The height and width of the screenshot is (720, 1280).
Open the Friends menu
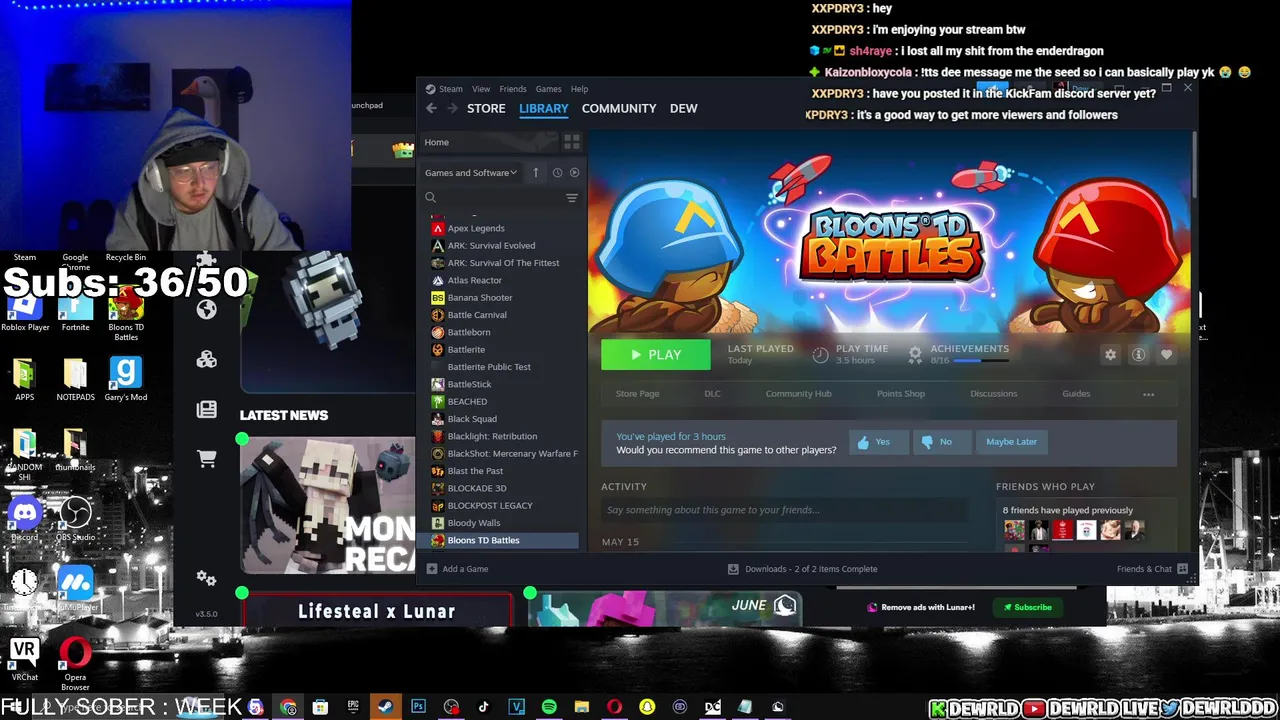point(513,89)
